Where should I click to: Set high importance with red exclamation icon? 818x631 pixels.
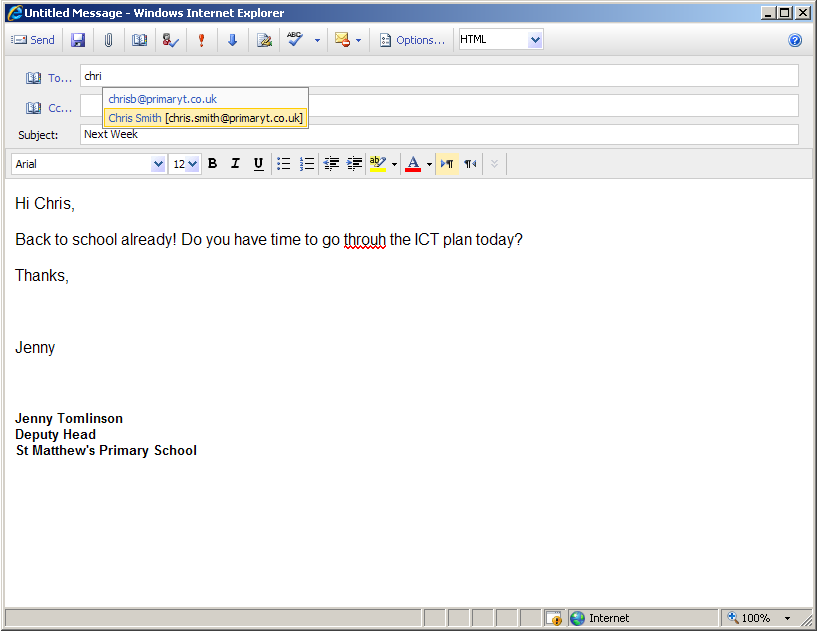[x=201, y=40]
